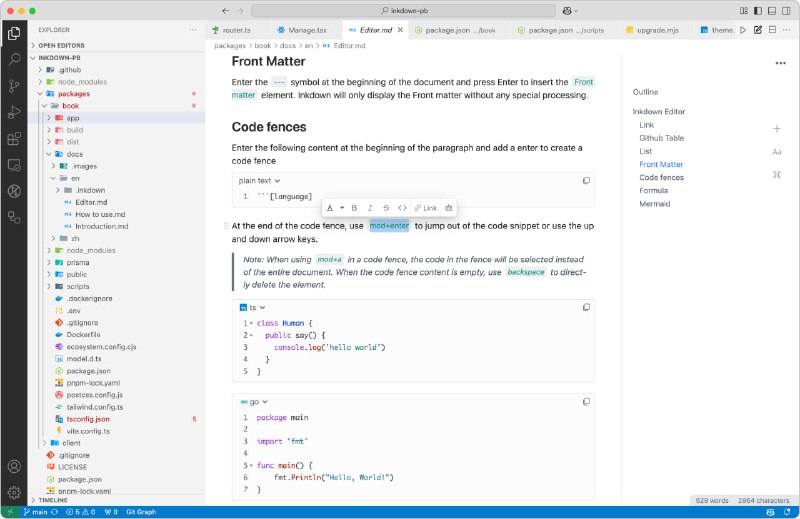800x519 pixels.
Task: Click the inline code format icon
Action: (x=402, y=208)
